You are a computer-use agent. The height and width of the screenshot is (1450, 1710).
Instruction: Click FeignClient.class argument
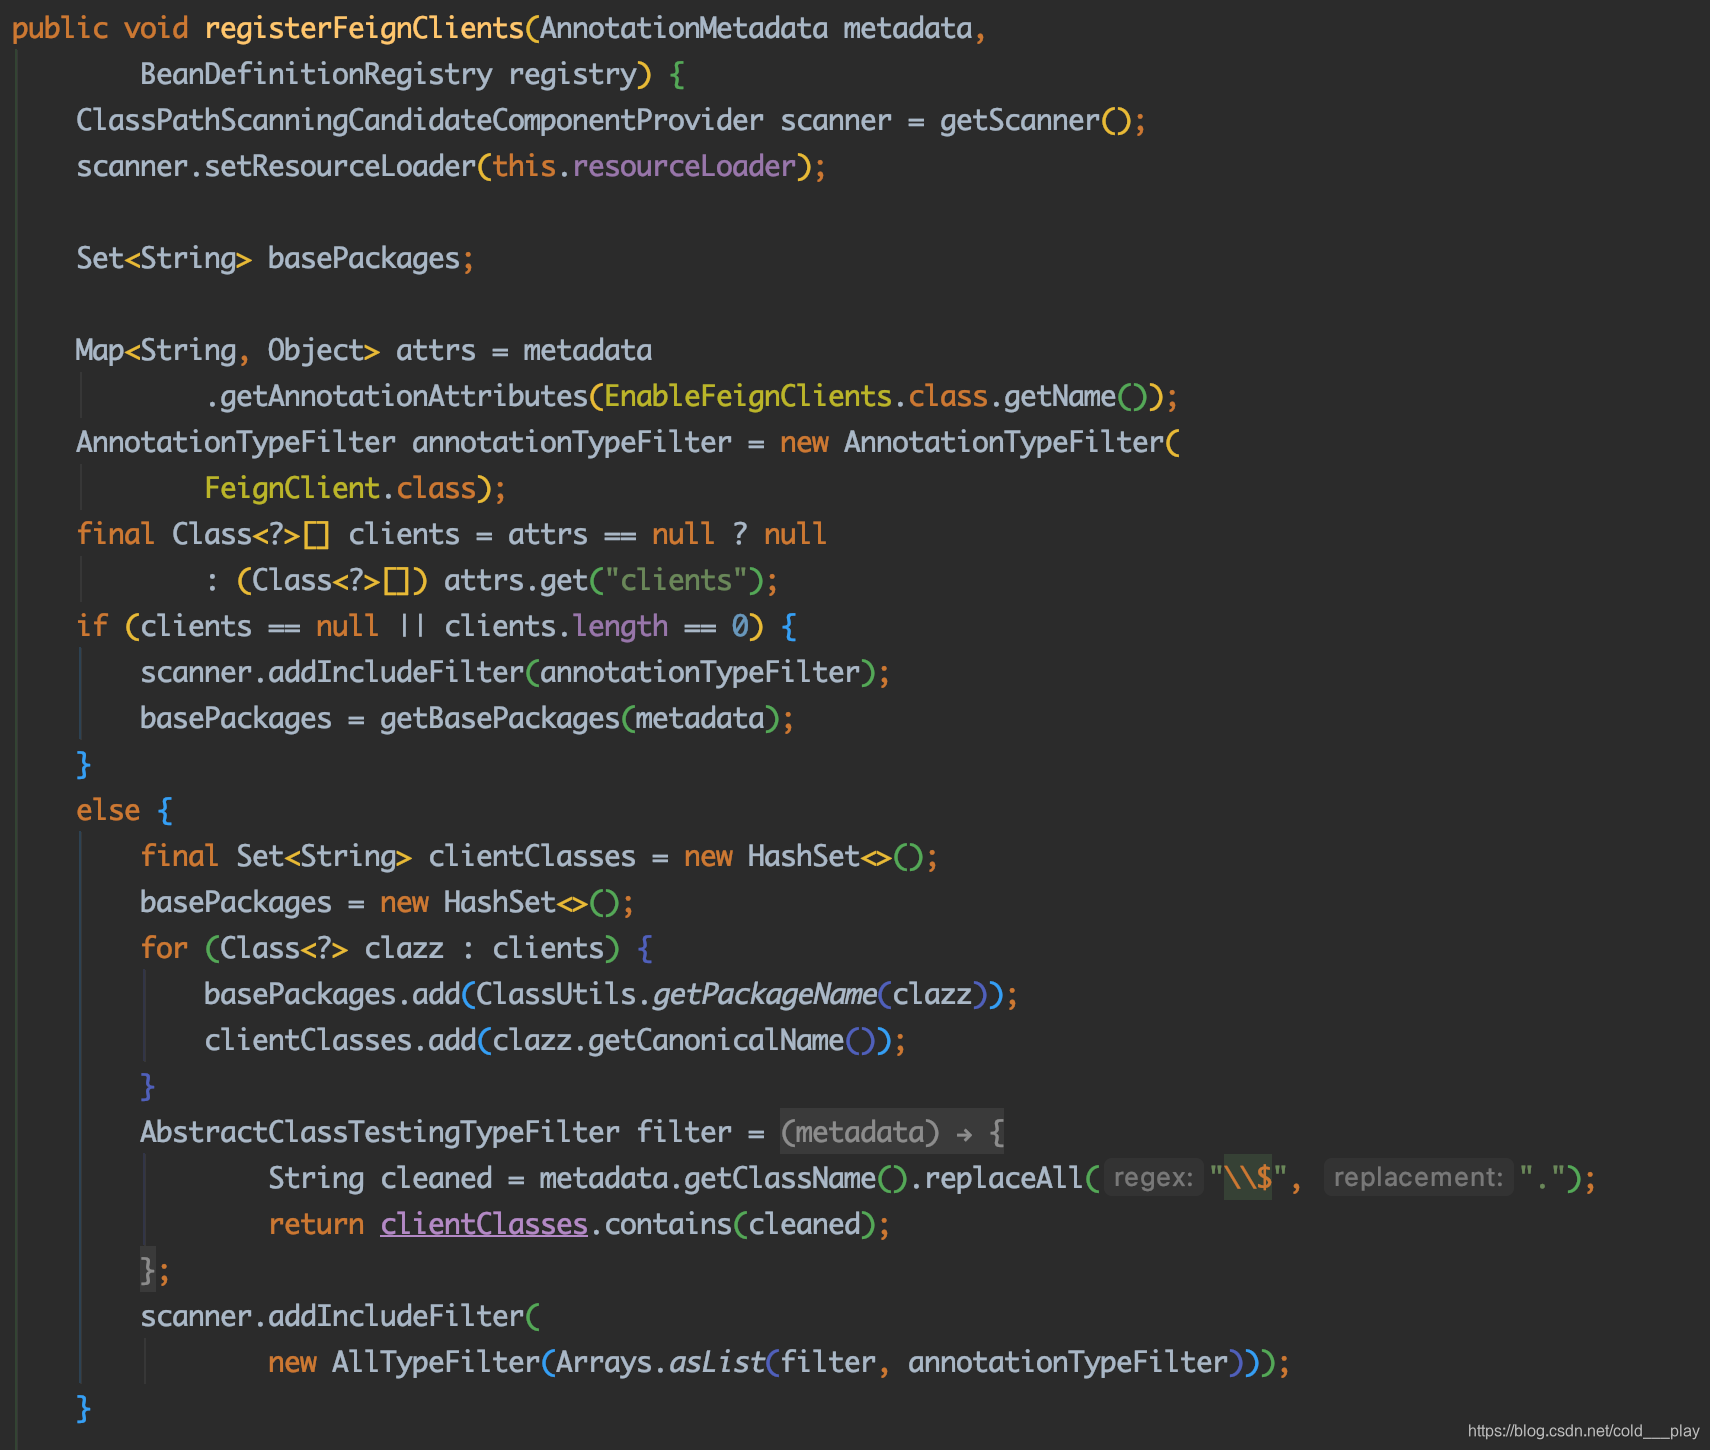[x=340, y=488]
